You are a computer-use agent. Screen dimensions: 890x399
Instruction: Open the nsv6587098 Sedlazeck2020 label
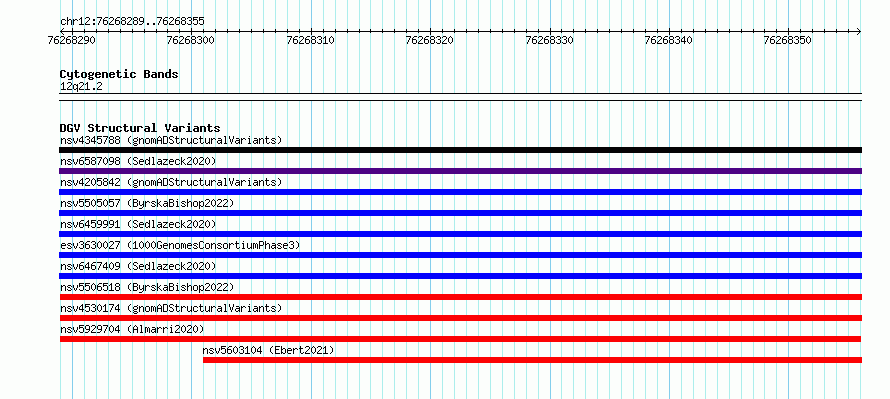click(138, 161)
